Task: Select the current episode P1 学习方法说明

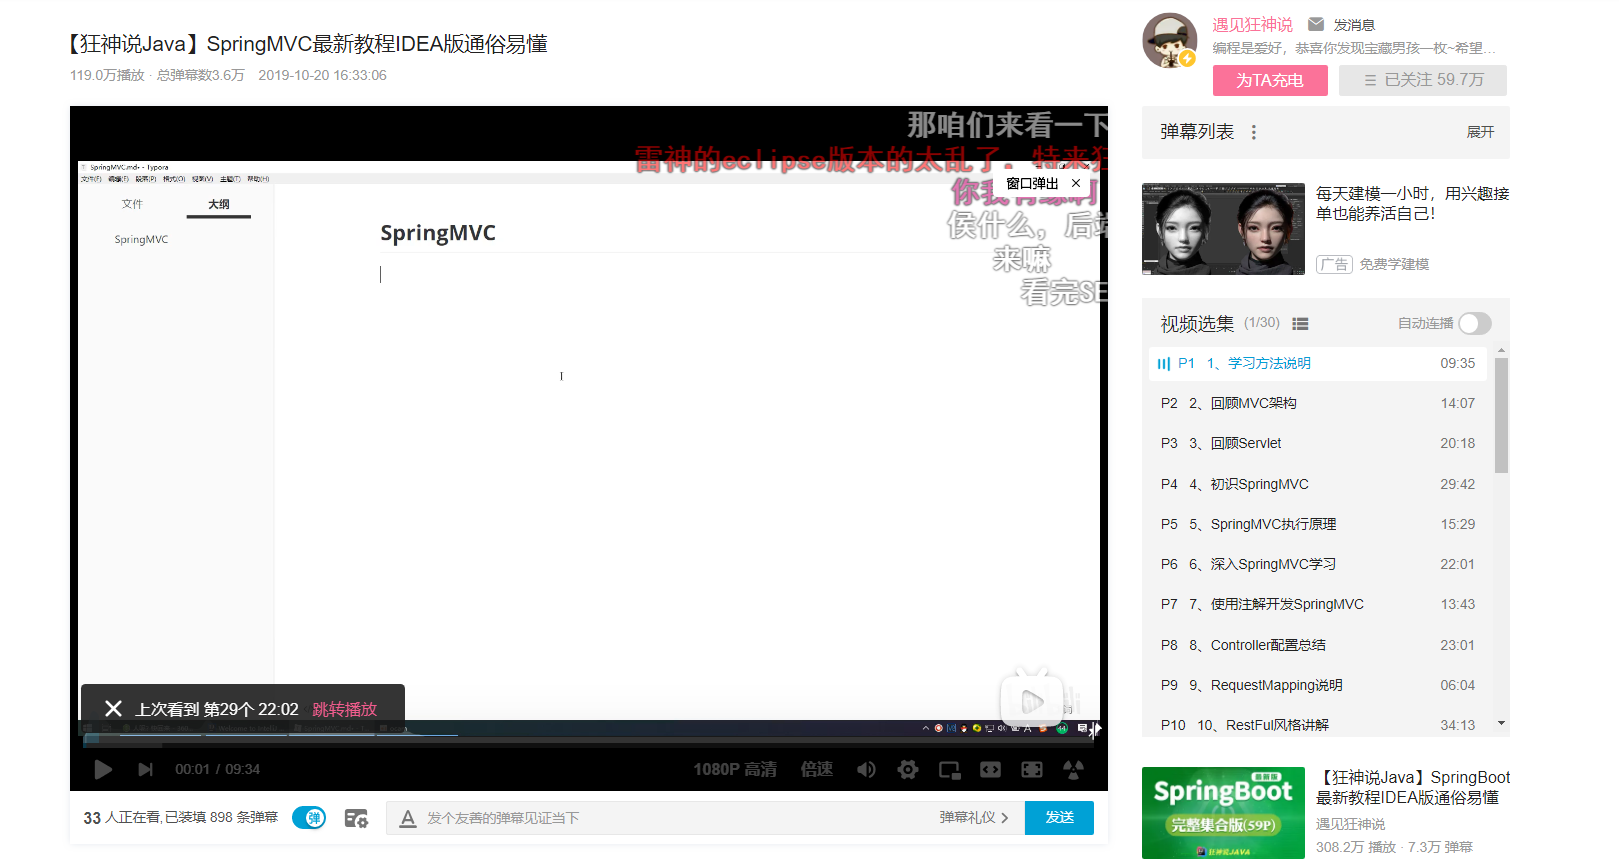Action: coord(1318,363)
